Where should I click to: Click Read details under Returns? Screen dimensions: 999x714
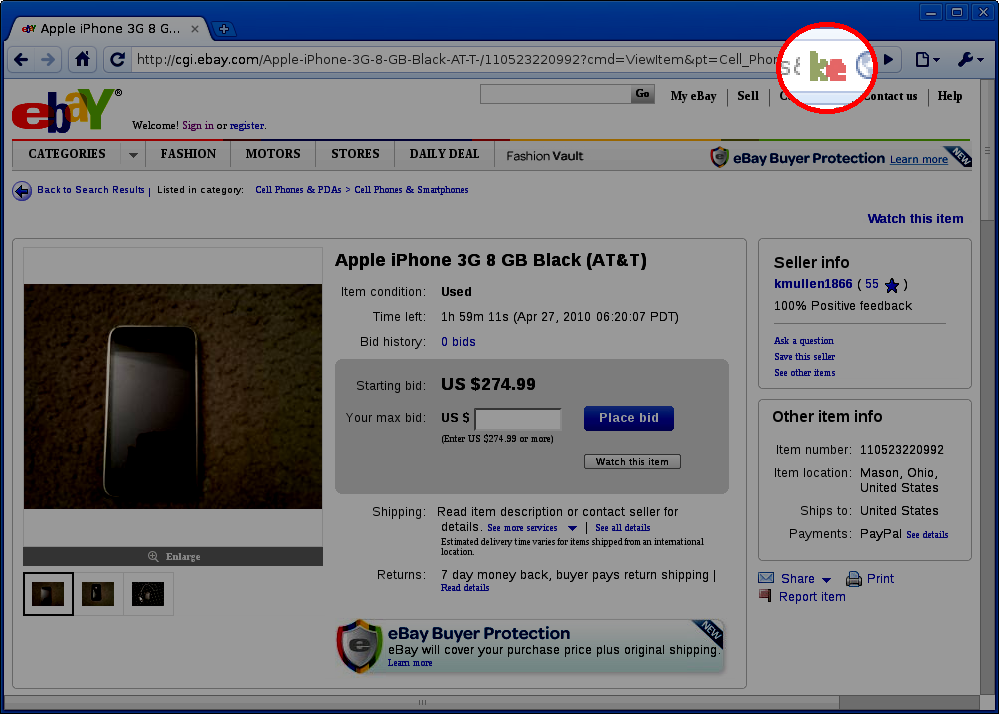pos(465,588)
